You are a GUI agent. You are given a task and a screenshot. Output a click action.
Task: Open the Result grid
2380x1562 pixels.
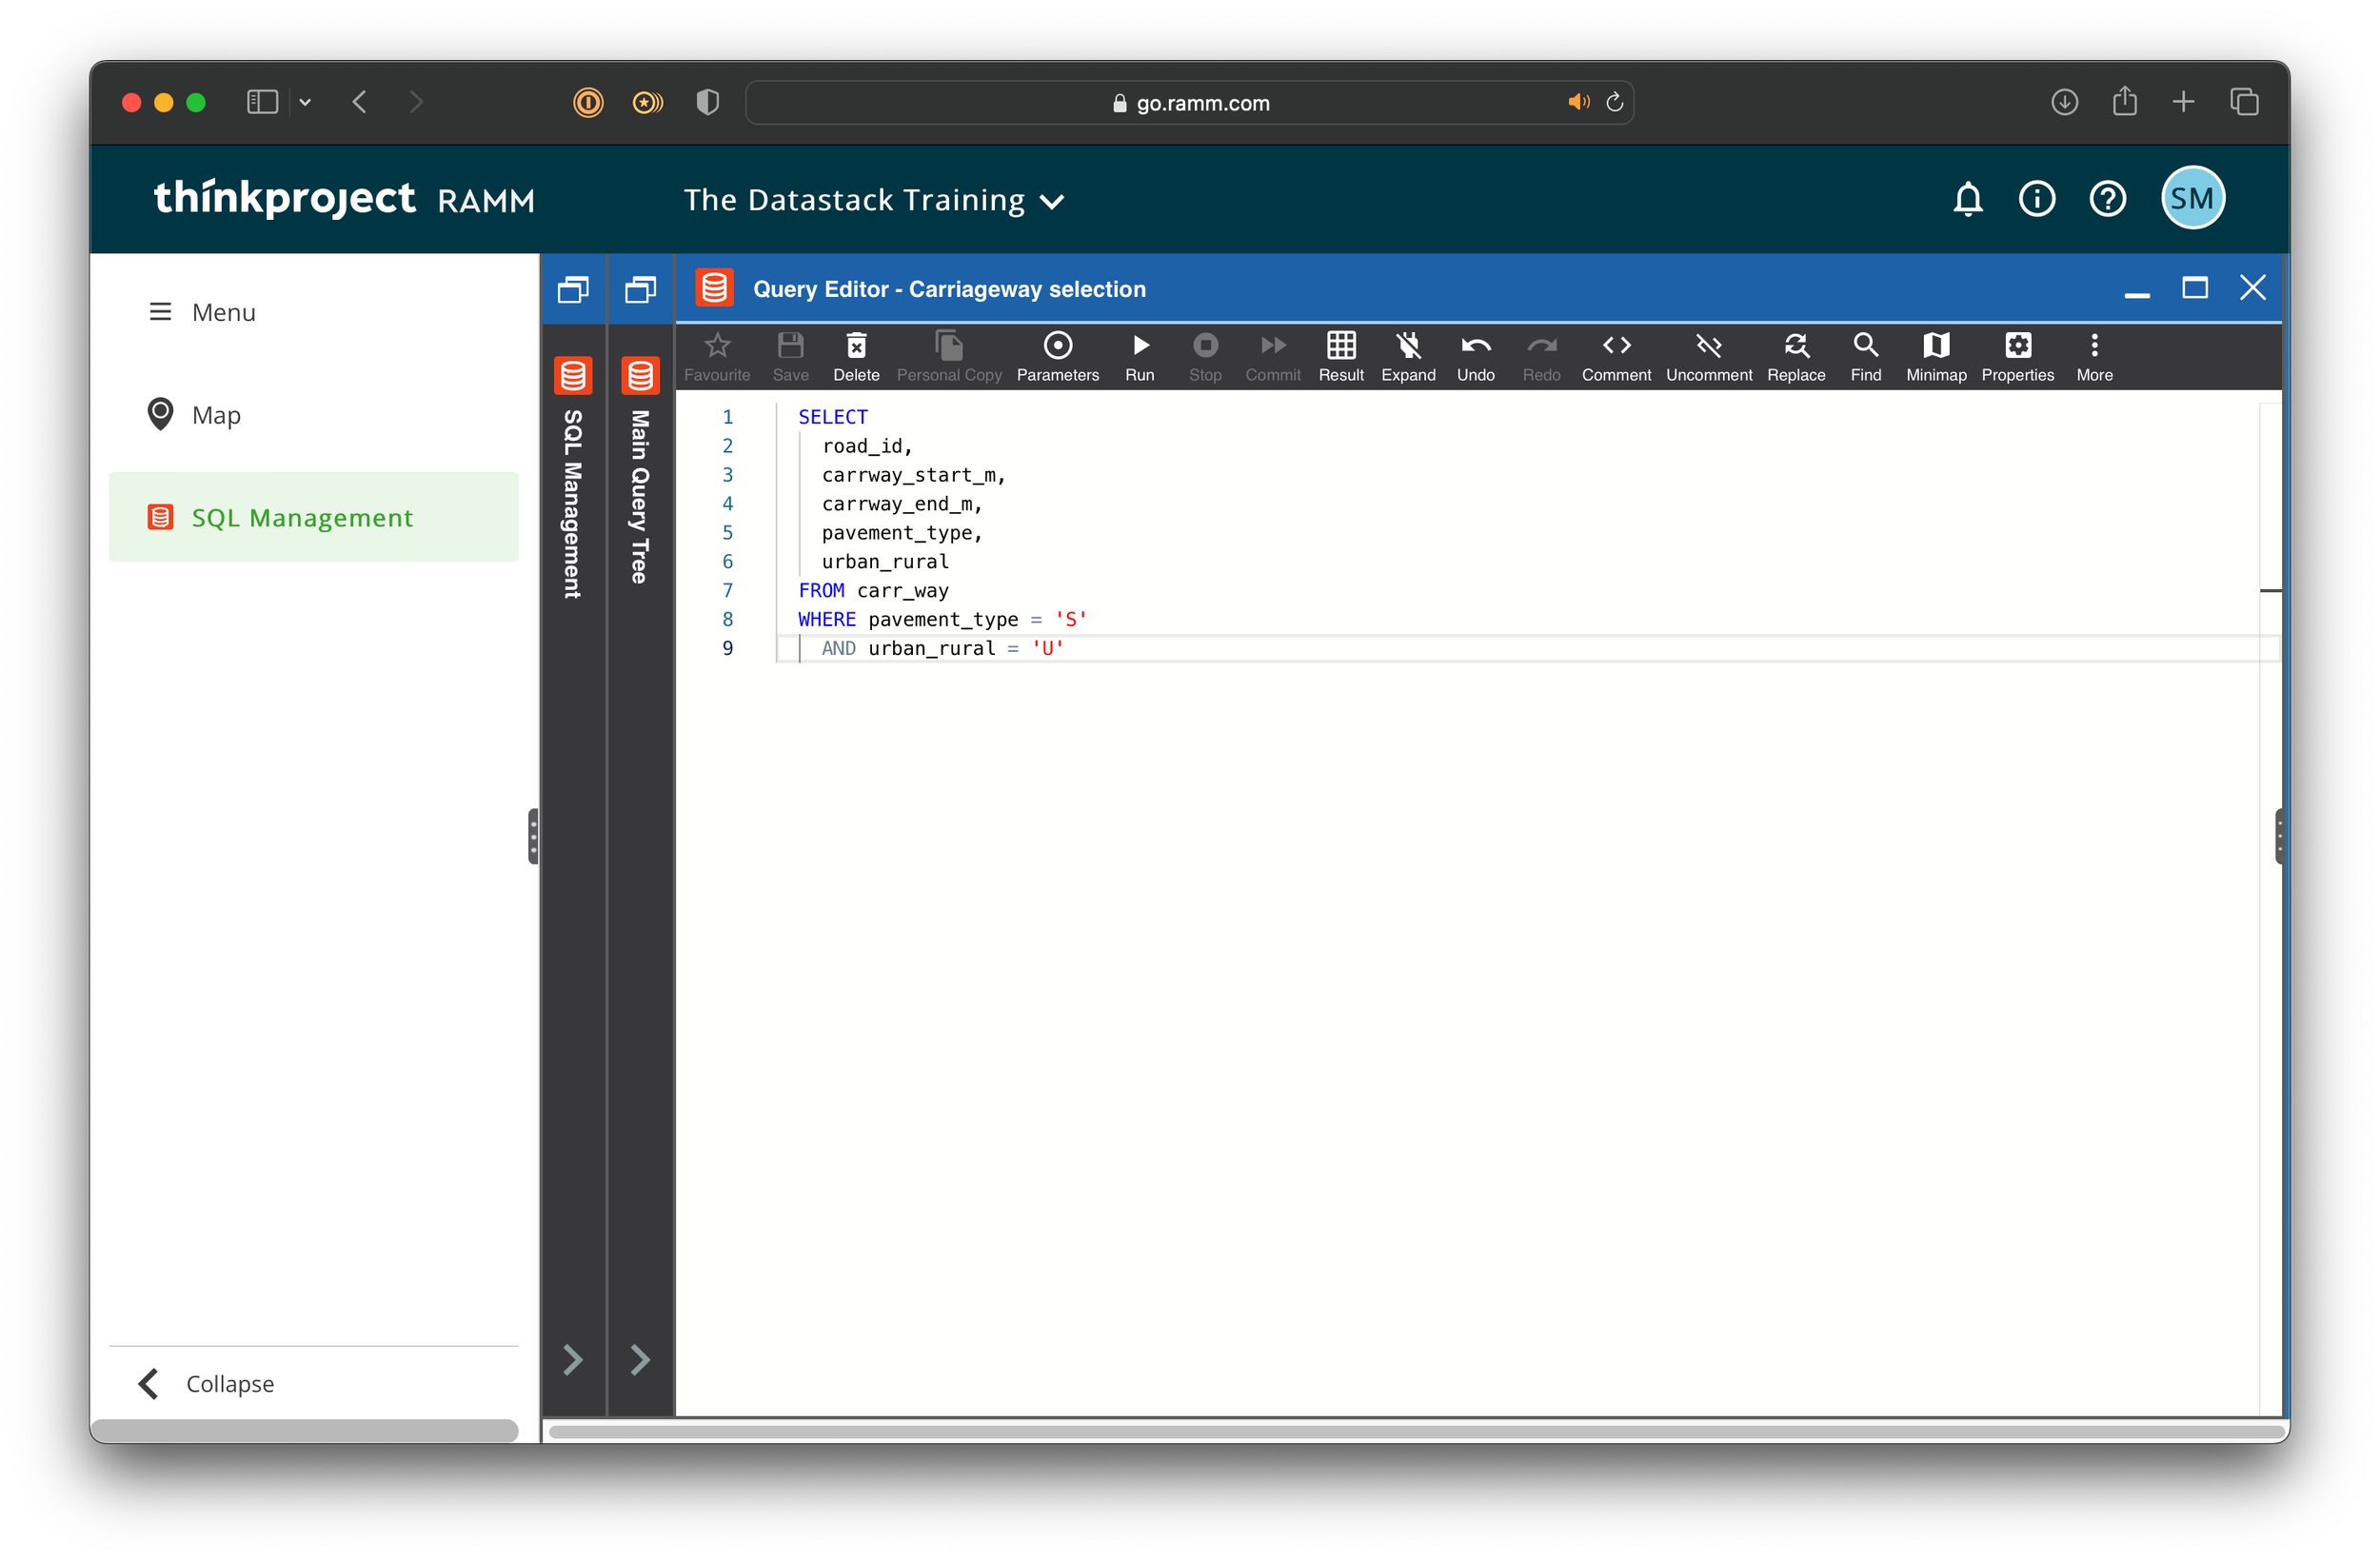pyautogui.click(x=1340, y=355)
